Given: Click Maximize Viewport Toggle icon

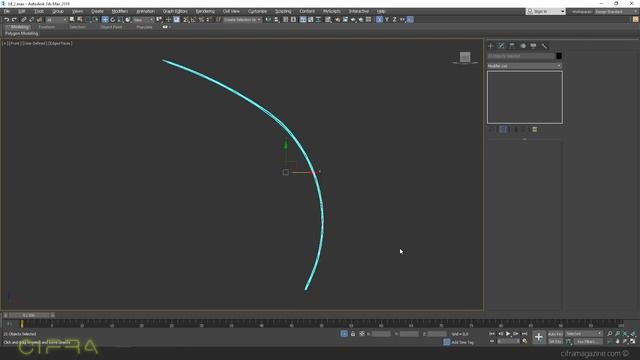Looking at the screenshot, I should click(x=633, y=341).
